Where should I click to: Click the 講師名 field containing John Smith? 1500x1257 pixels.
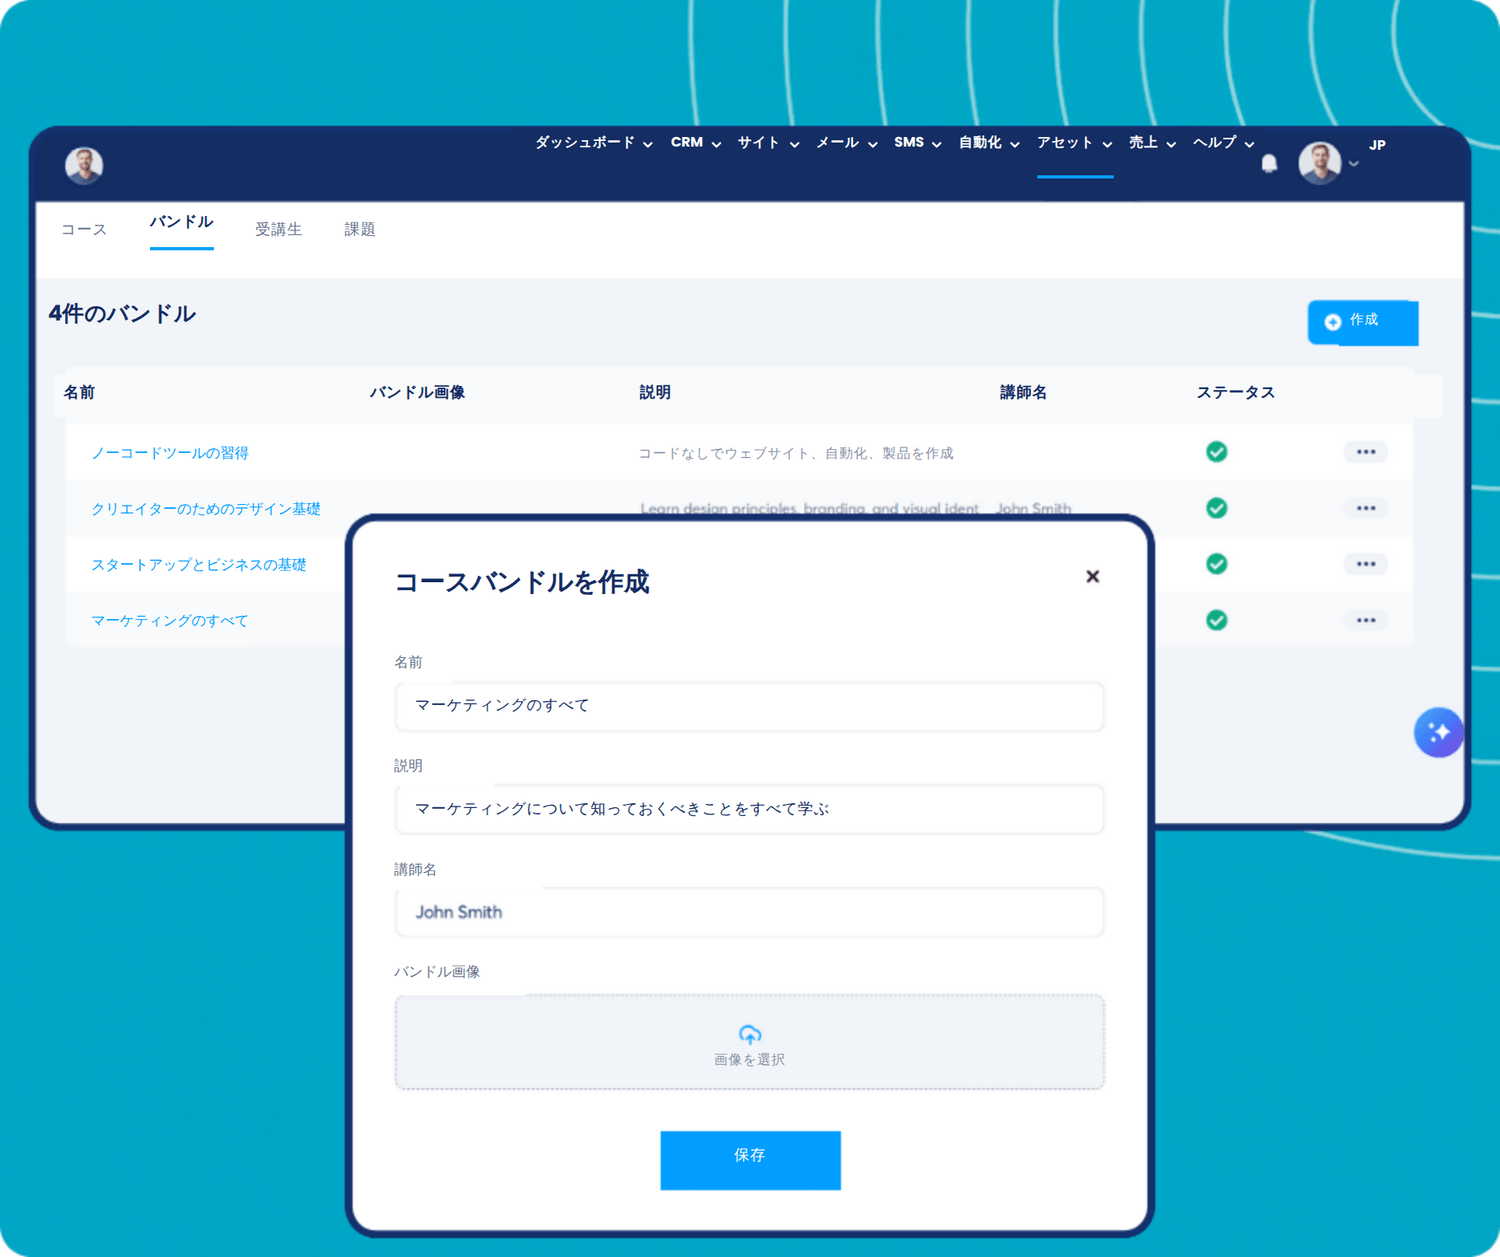tap(749, 912)
